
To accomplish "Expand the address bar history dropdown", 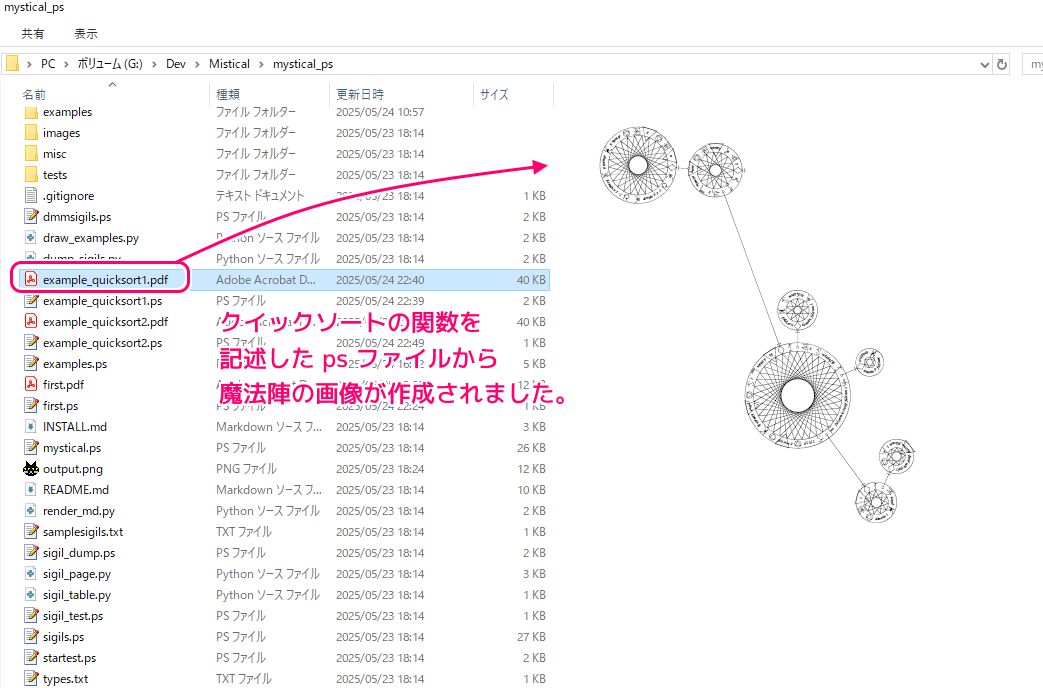I will (x=984, y=65).
